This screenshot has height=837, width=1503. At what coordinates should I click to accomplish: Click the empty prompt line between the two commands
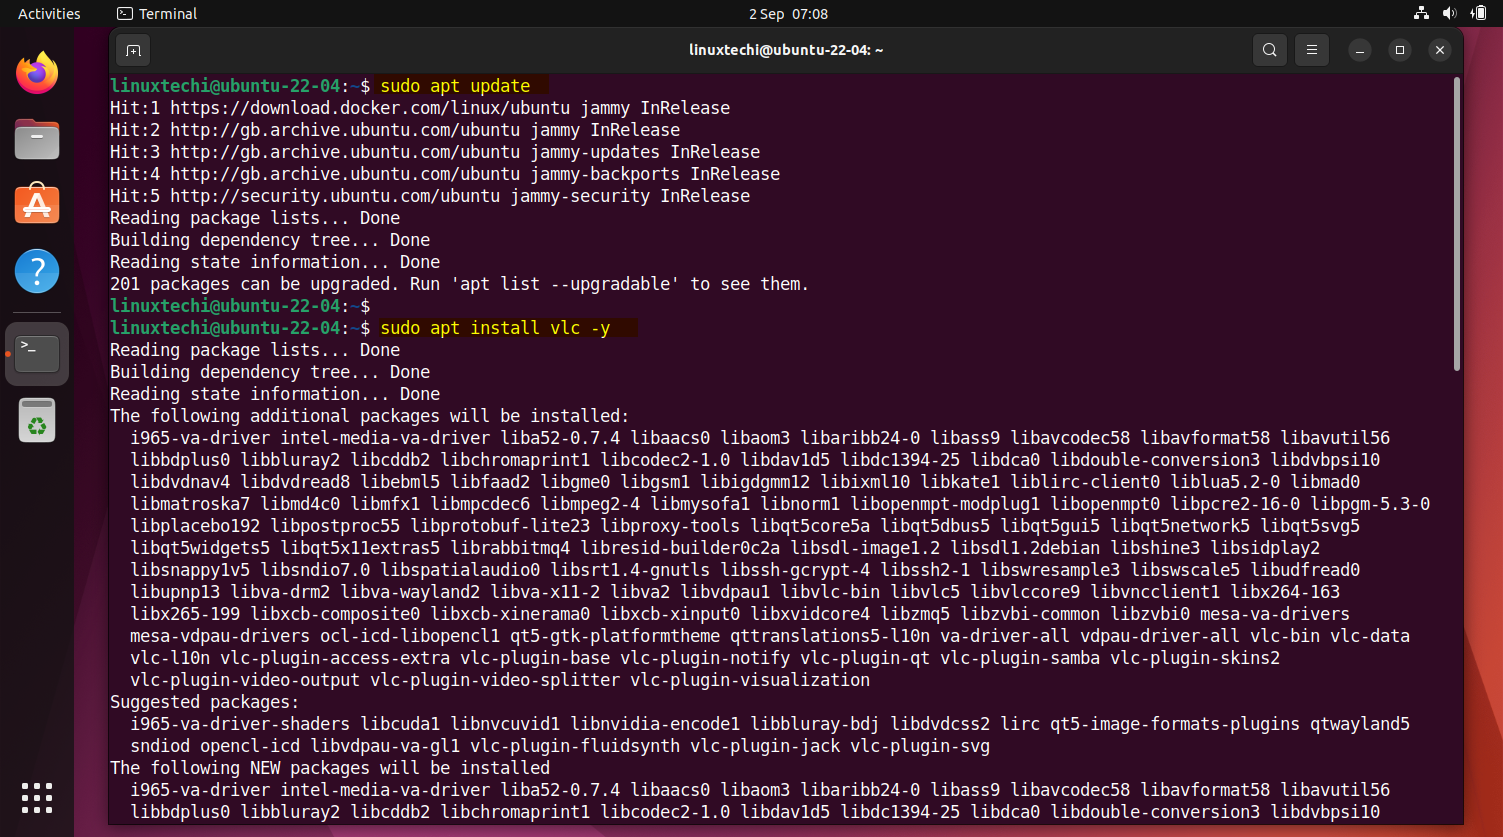click(x=240, y=306)
